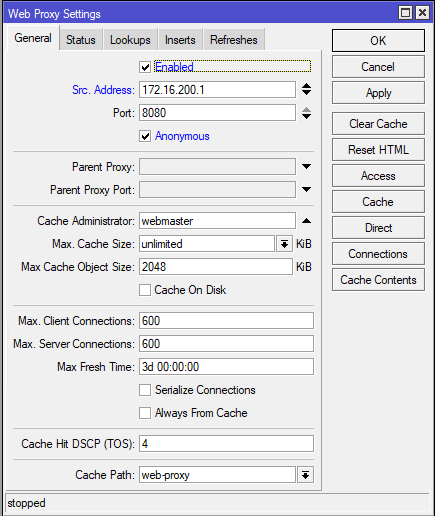The height and width of the screenshot is (516, 435).
Task: Click the Cache Path text field
Action: [x=217, y=474]
